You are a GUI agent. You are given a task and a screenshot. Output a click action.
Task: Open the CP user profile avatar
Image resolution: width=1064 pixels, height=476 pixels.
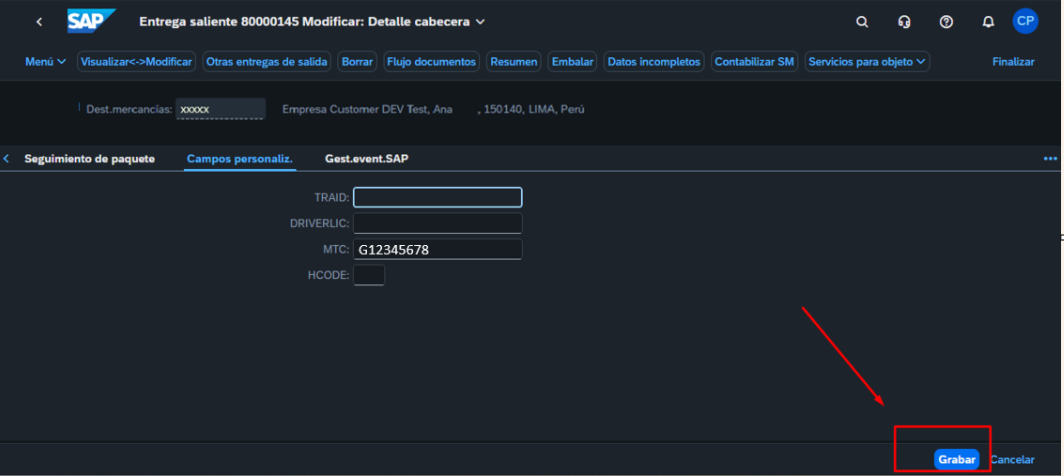1025,21
